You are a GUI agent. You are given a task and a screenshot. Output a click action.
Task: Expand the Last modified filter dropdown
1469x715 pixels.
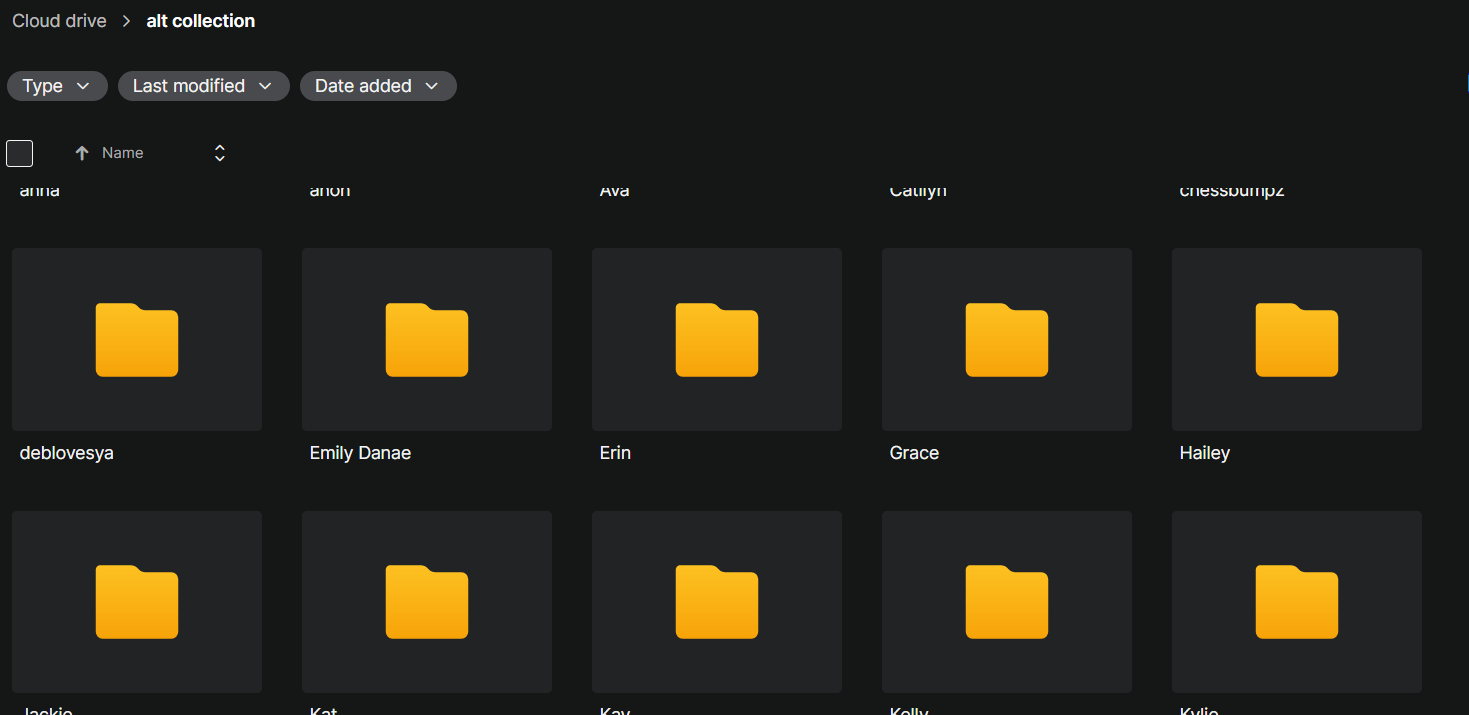[x=204, y=86]
